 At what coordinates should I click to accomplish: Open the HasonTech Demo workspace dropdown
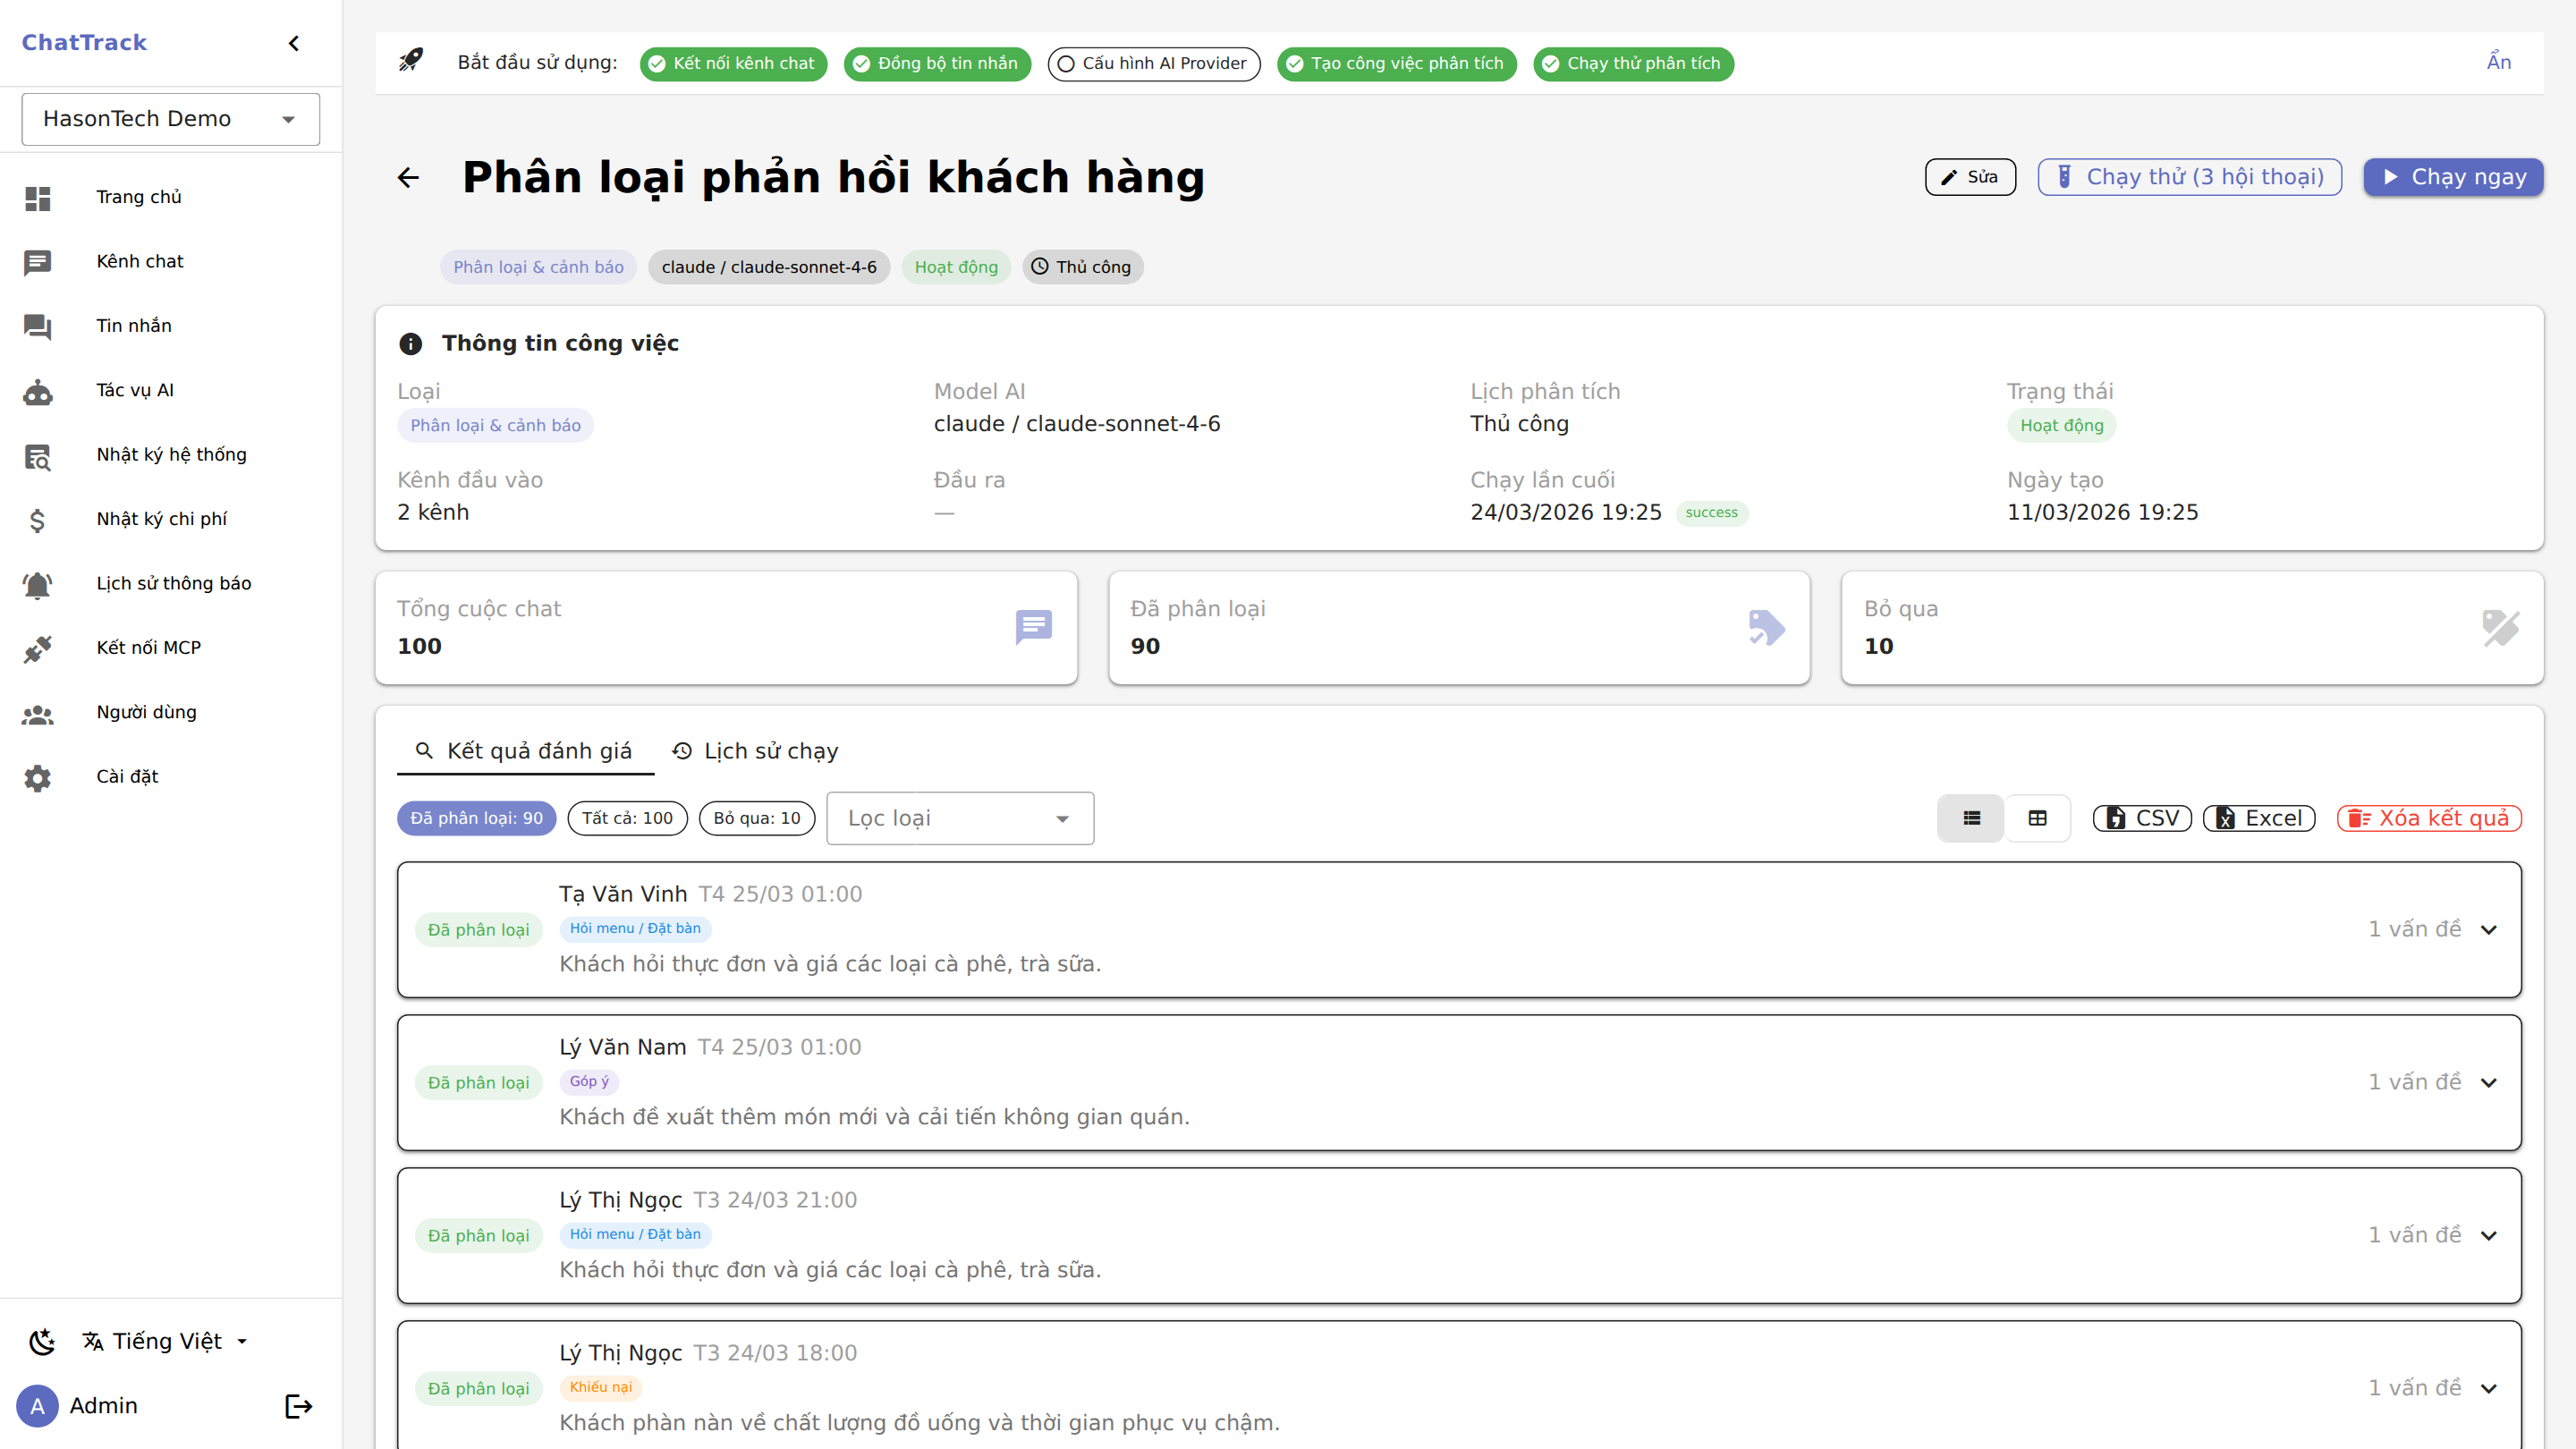171,119
